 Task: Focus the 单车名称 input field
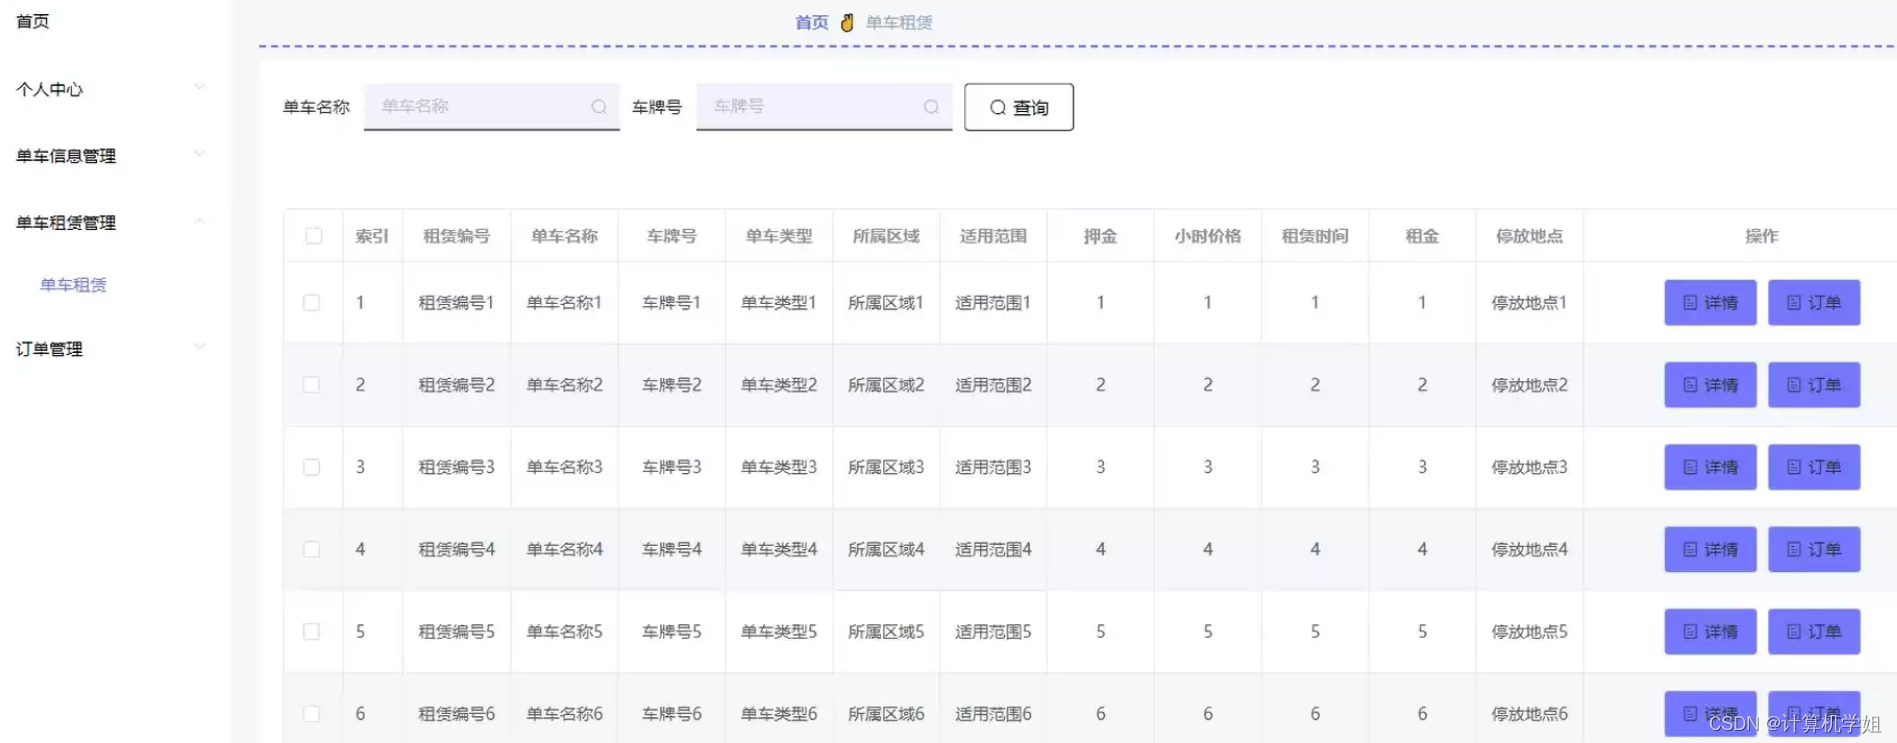click(491, 107)
